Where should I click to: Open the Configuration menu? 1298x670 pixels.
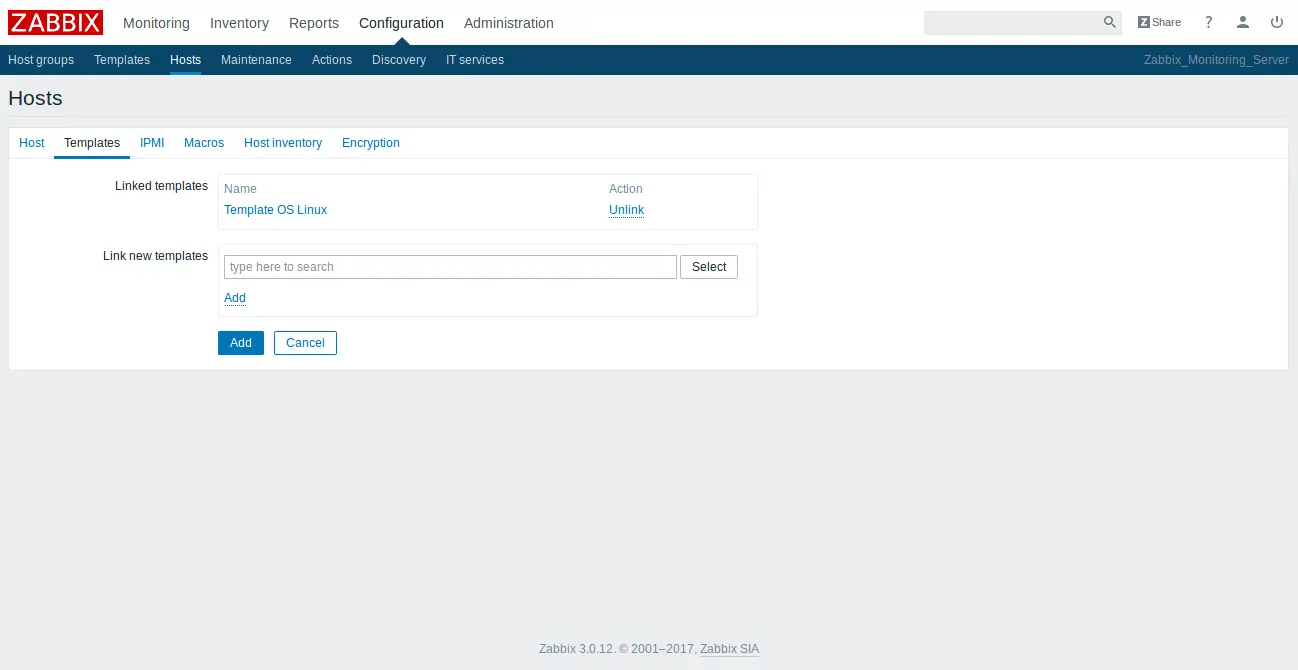click(x=401, y=23)
